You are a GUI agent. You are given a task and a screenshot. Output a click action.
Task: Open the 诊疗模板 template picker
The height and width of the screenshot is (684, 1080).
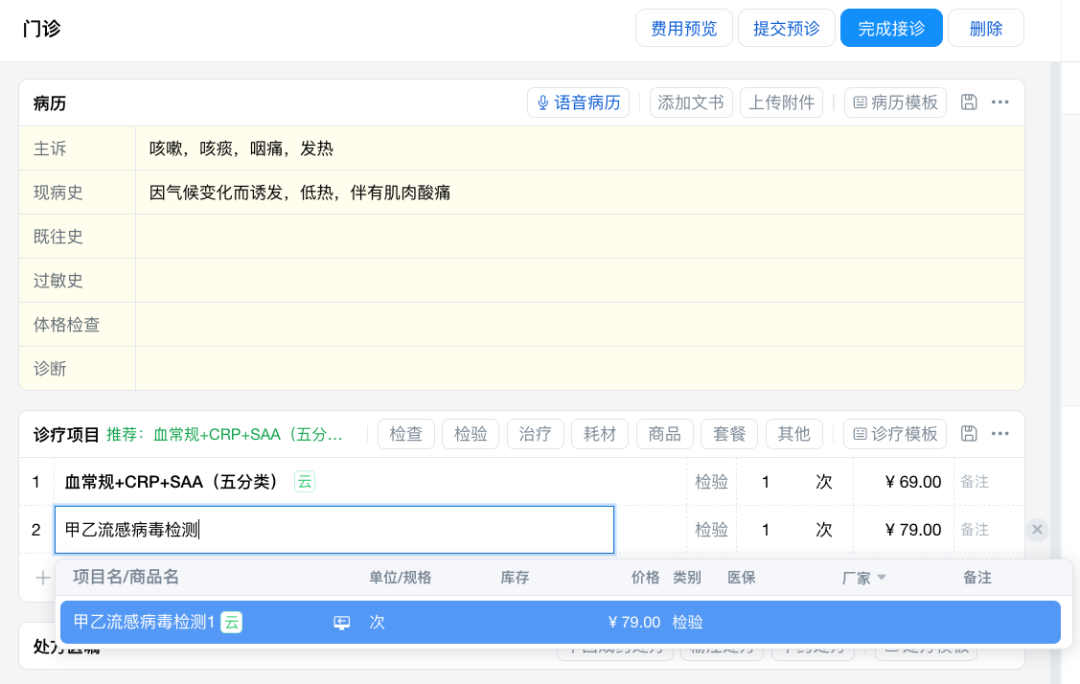tap(895, 433)
